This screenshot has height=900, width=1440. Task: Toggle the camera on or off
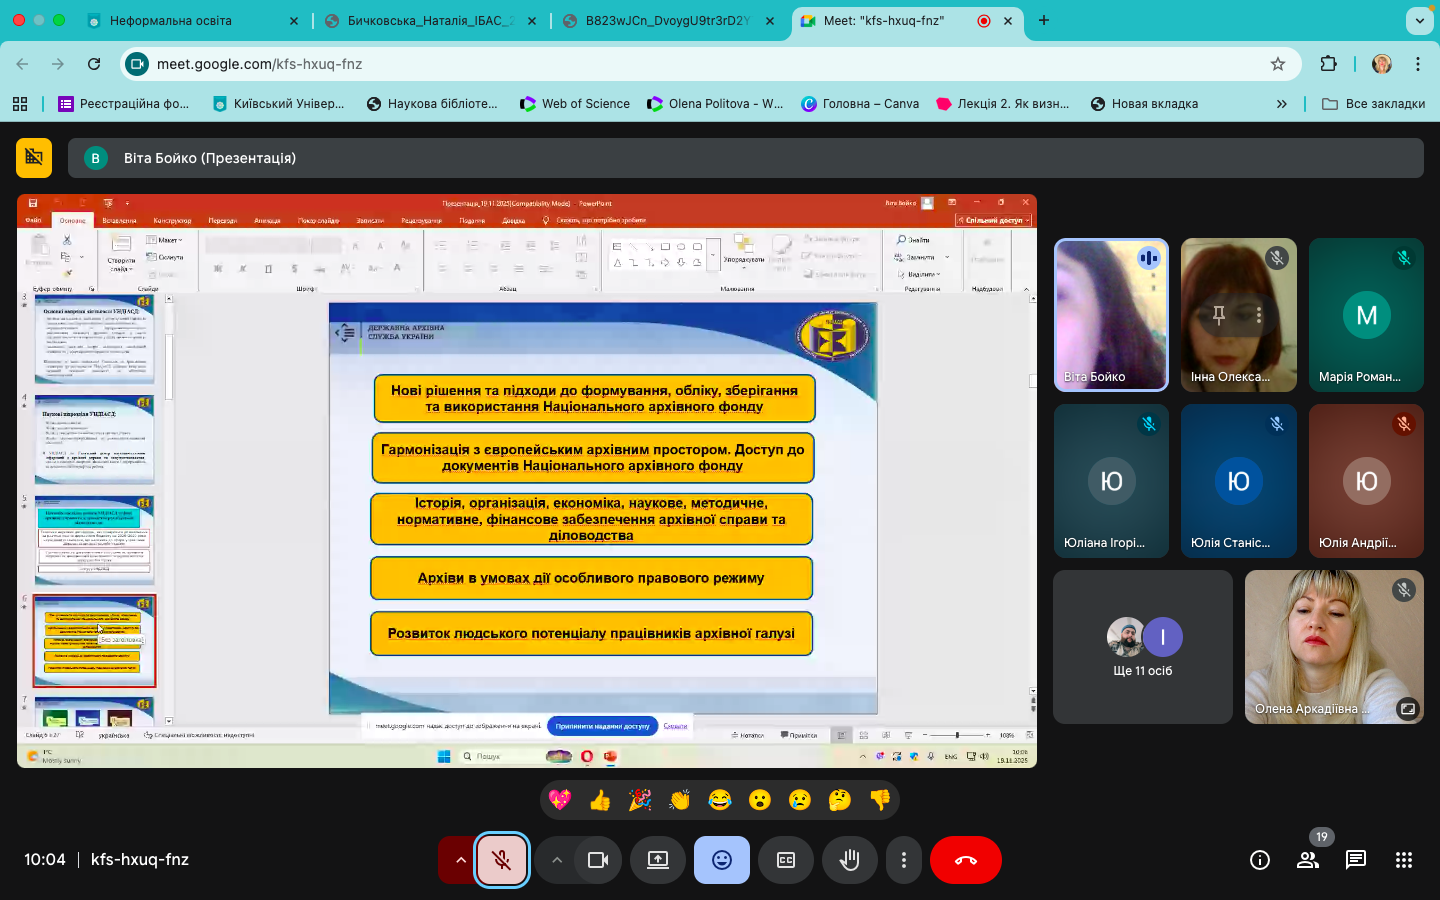tap(598, 860)
